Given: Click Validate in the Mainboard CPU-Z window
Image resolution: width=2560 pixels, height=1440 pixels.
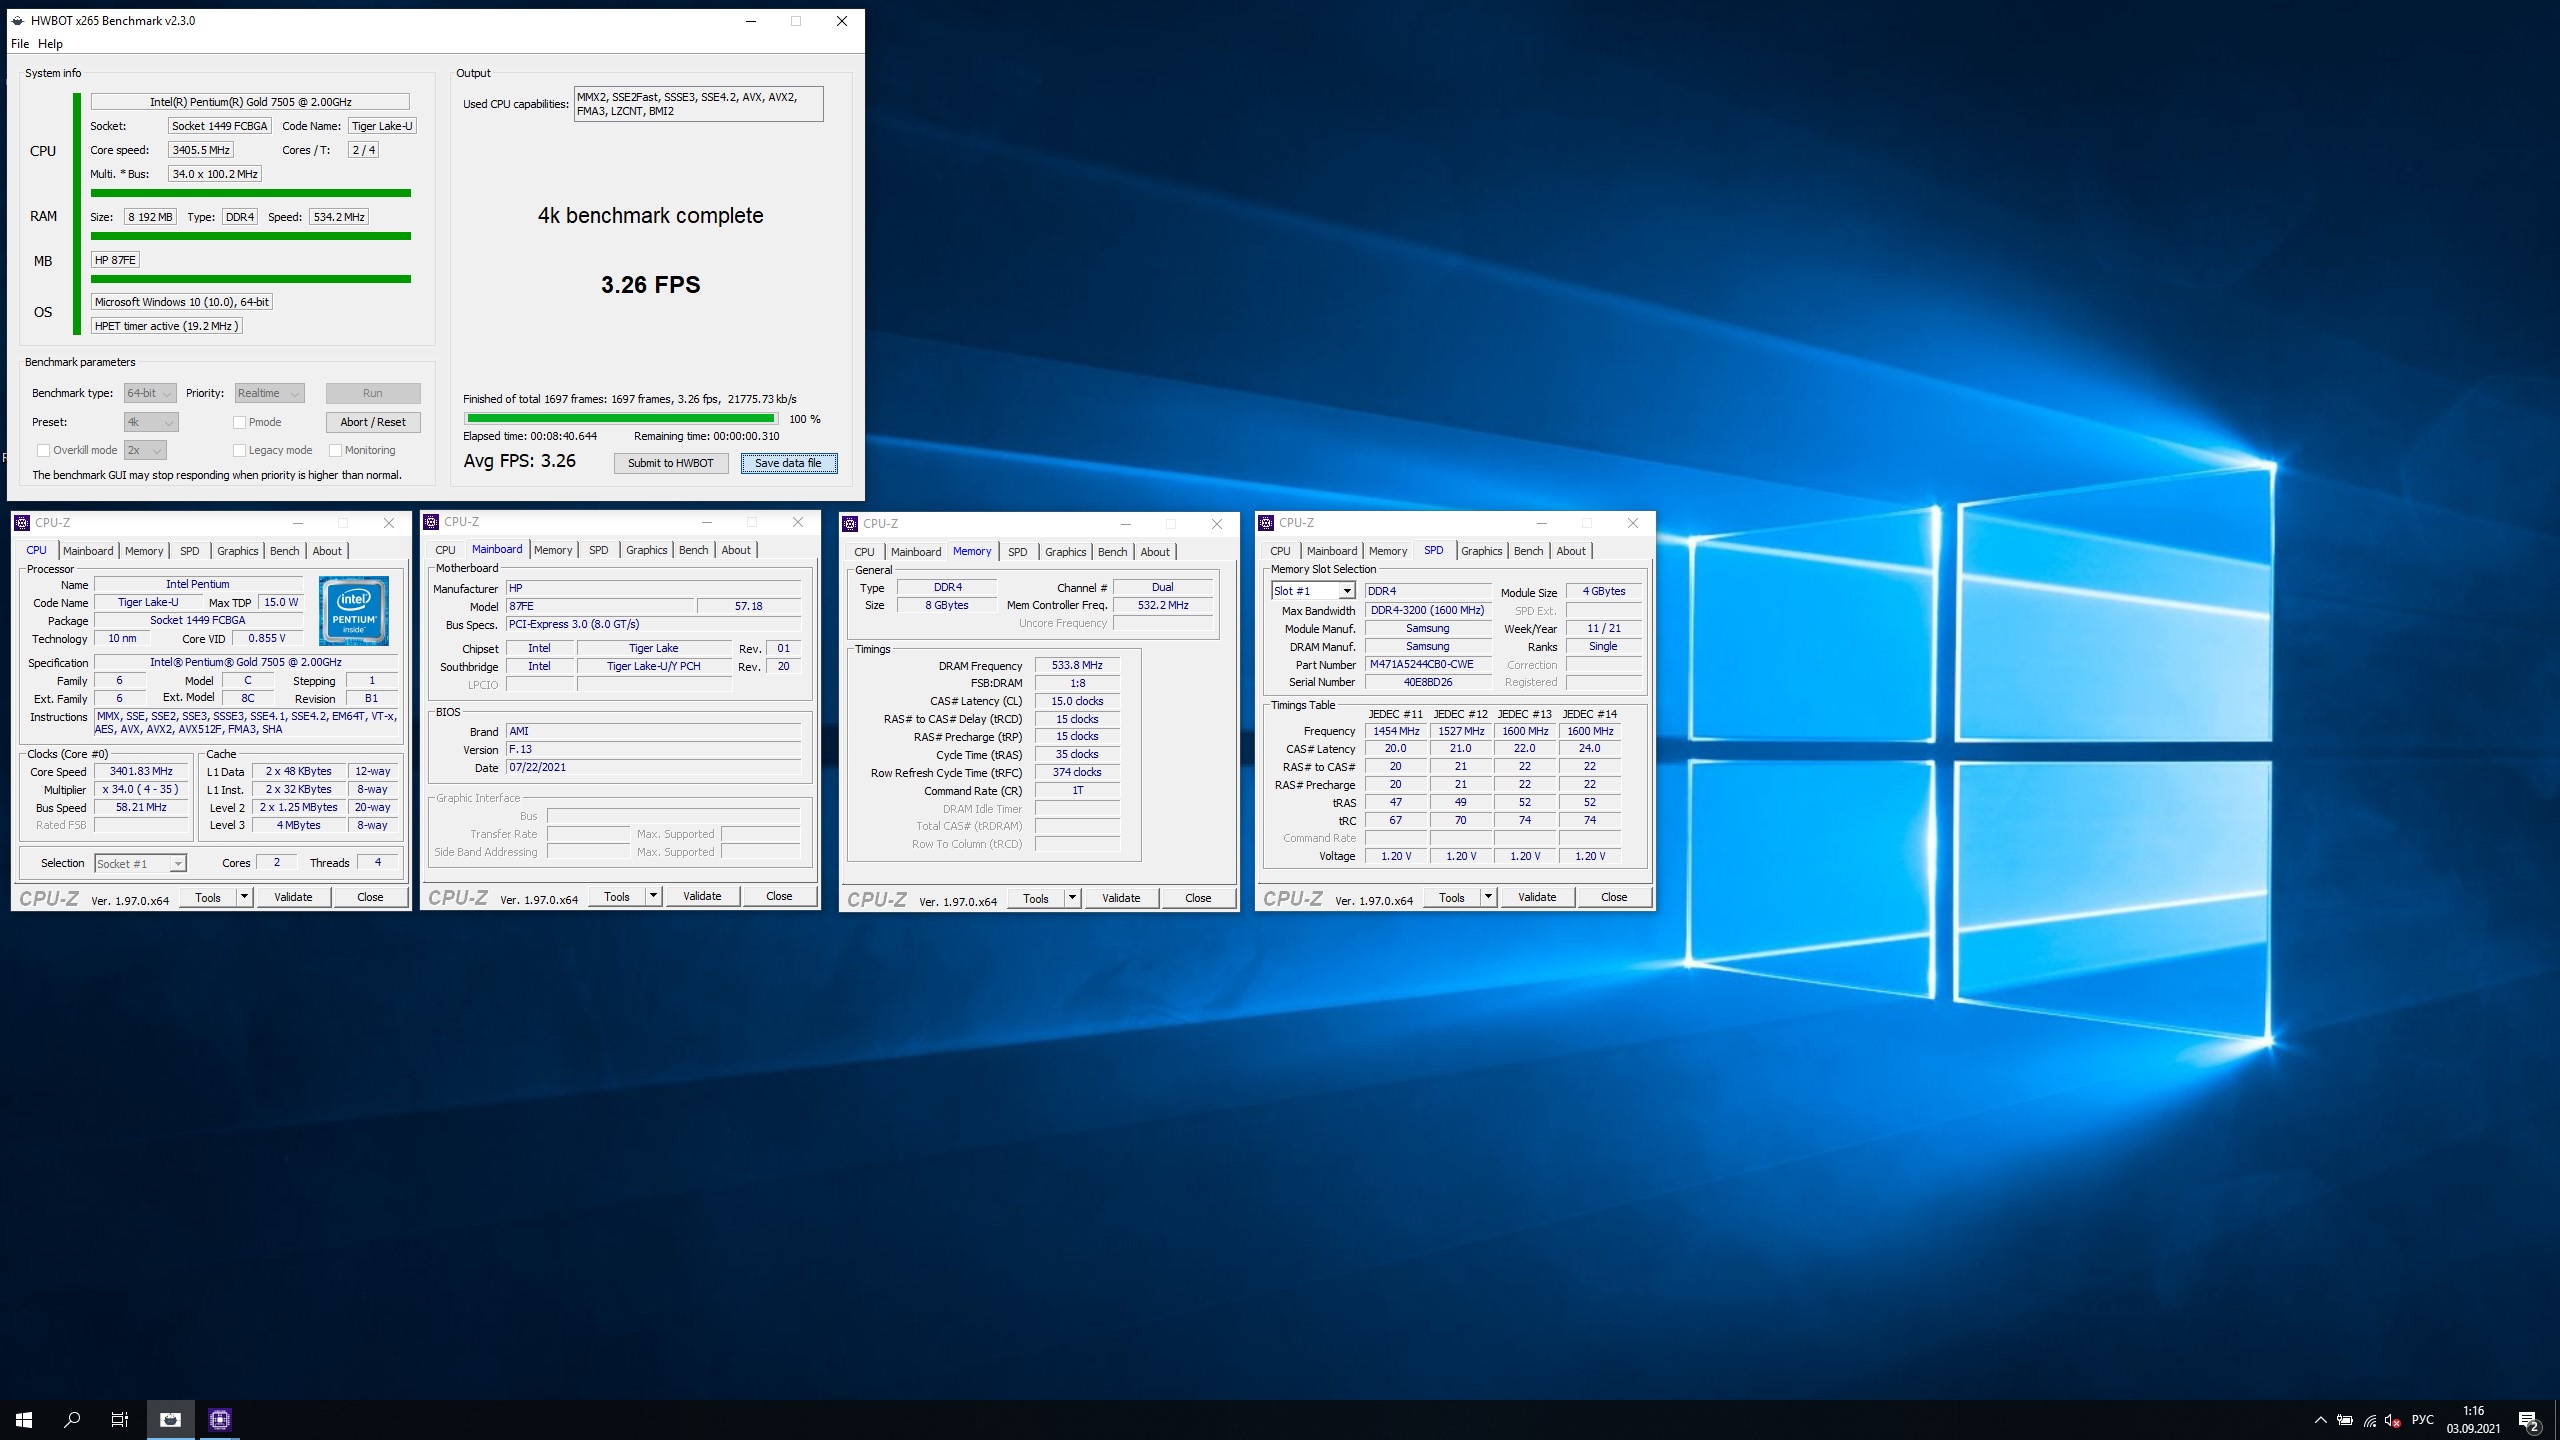Looking at the screenshot, I should (x=702, y=896).
